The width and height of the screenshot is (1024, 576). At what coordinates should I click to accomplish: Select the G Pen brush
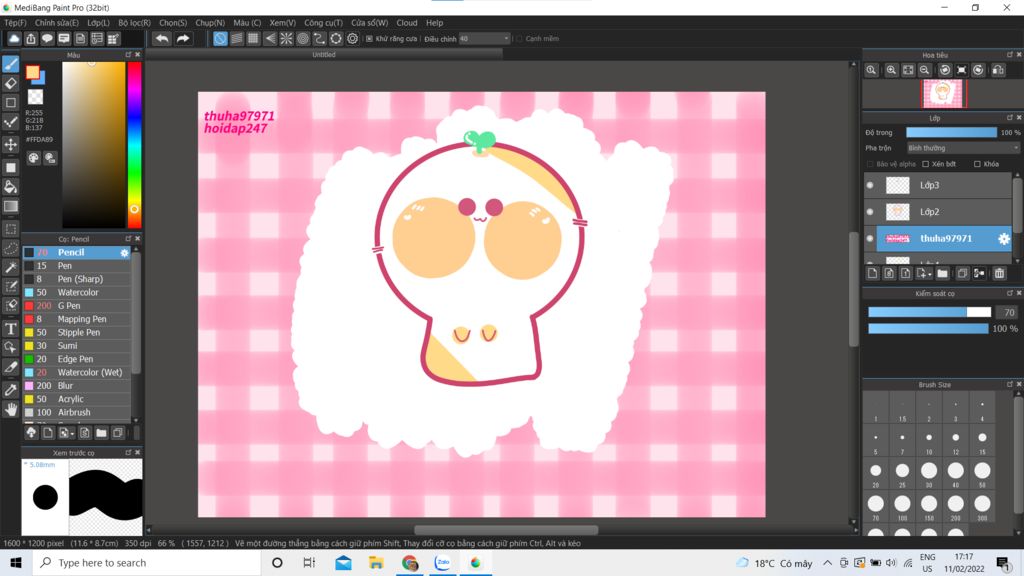(78, 306)
